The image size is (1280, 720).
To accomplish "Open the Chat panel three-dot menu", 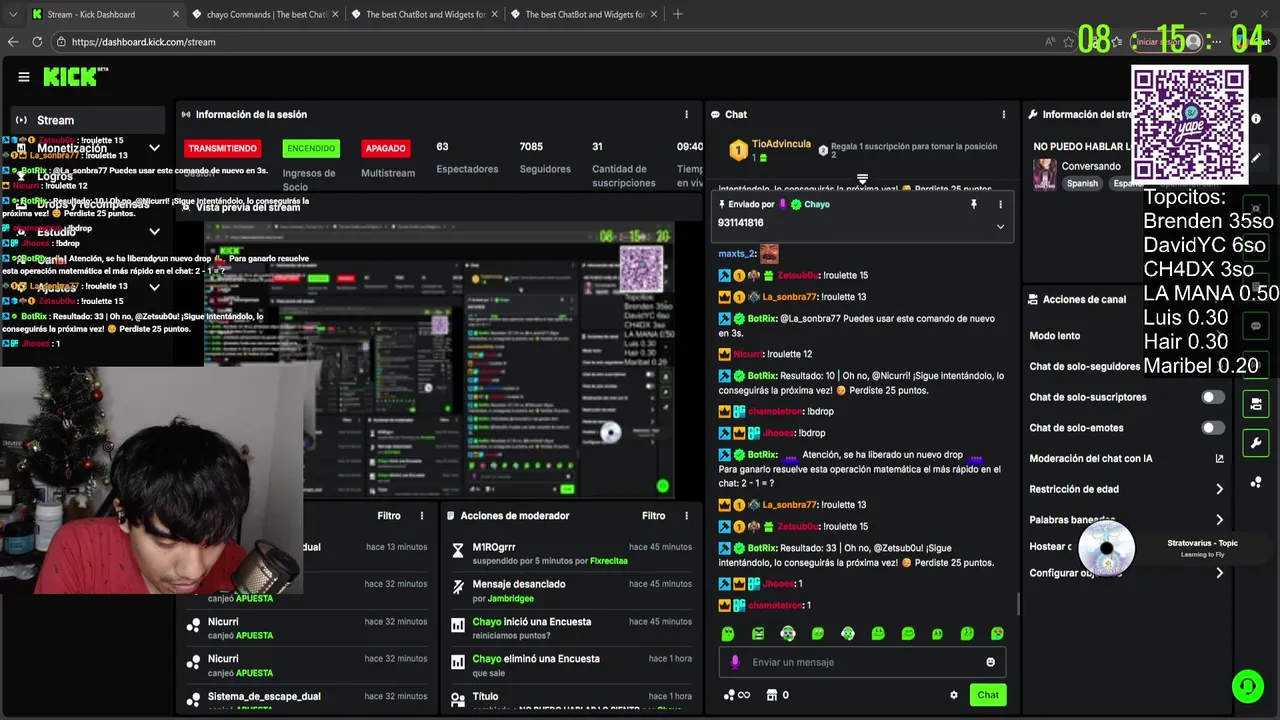I will 1004,115.
